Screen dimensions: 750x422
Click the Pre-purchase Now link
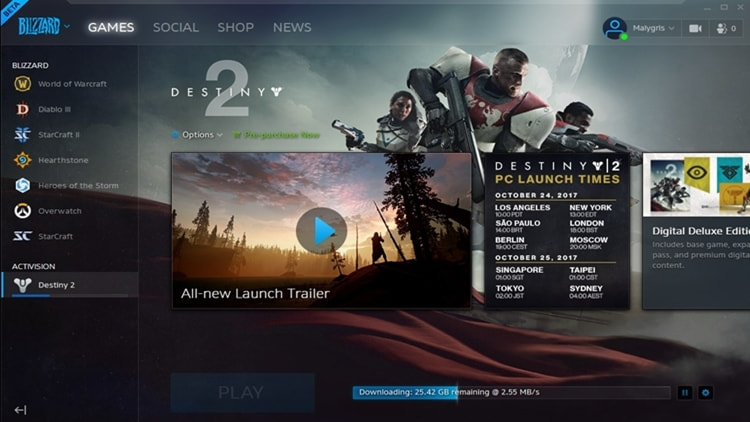[x=277, y=134]
